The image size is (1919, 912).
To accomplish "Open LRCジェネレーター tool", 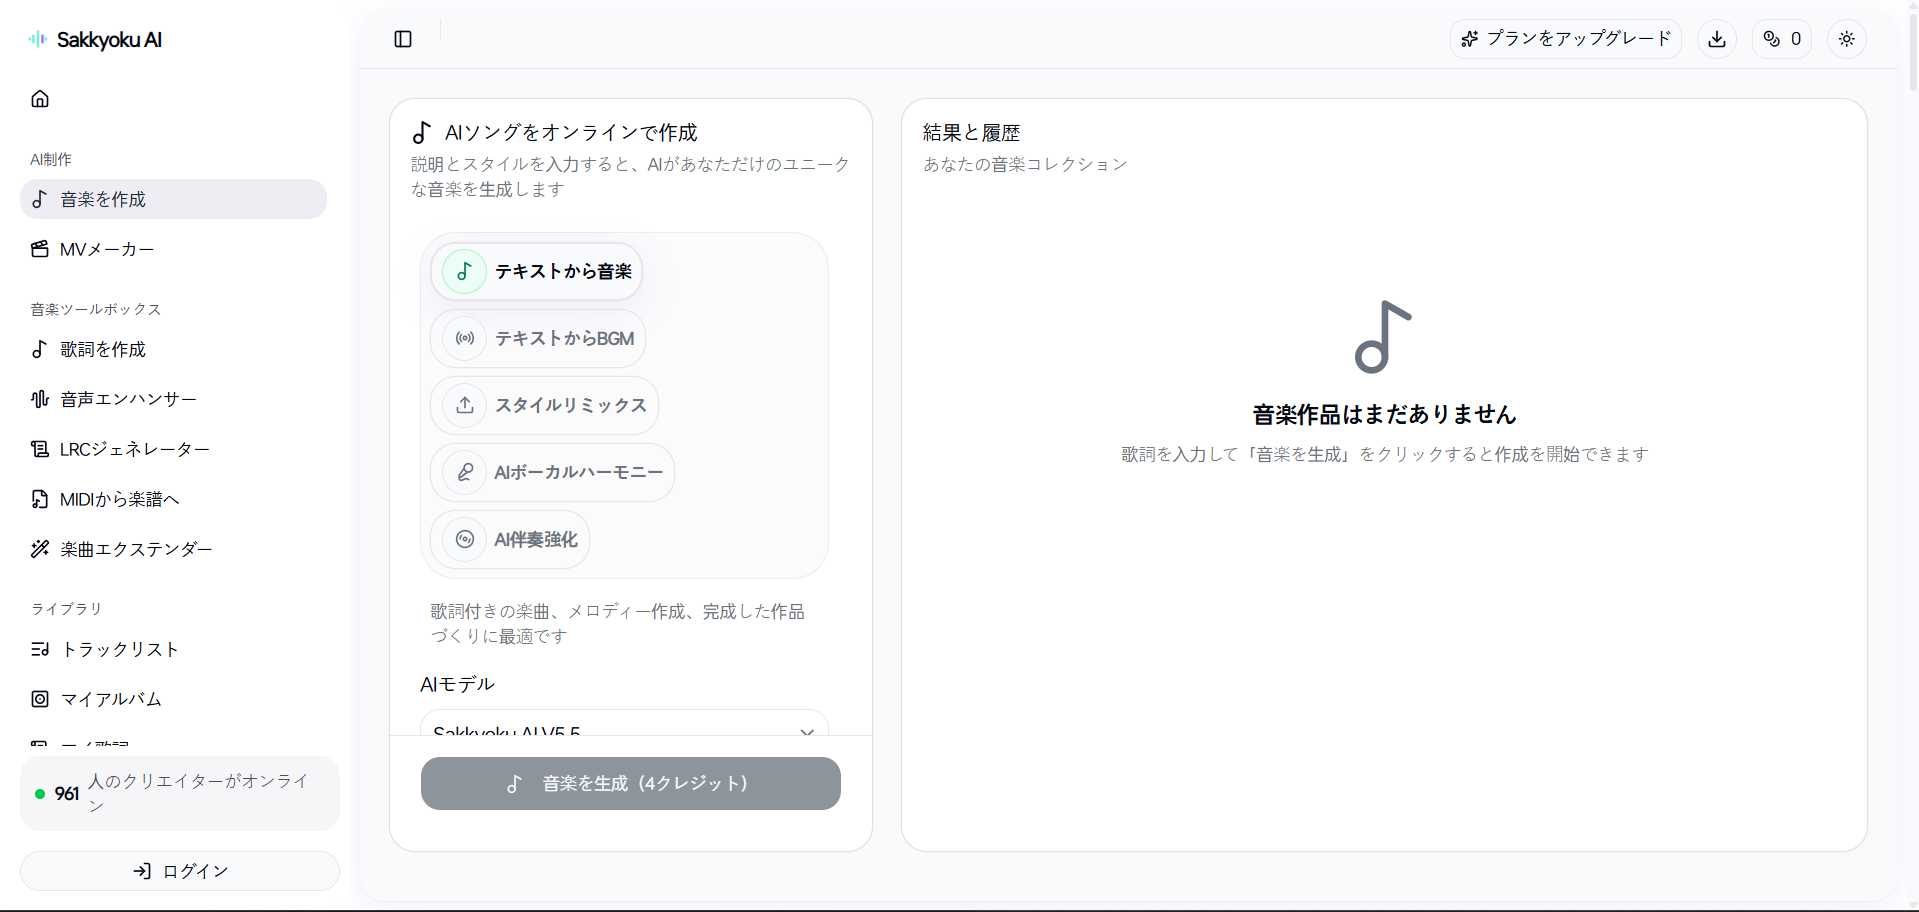I will pos(173,449).
